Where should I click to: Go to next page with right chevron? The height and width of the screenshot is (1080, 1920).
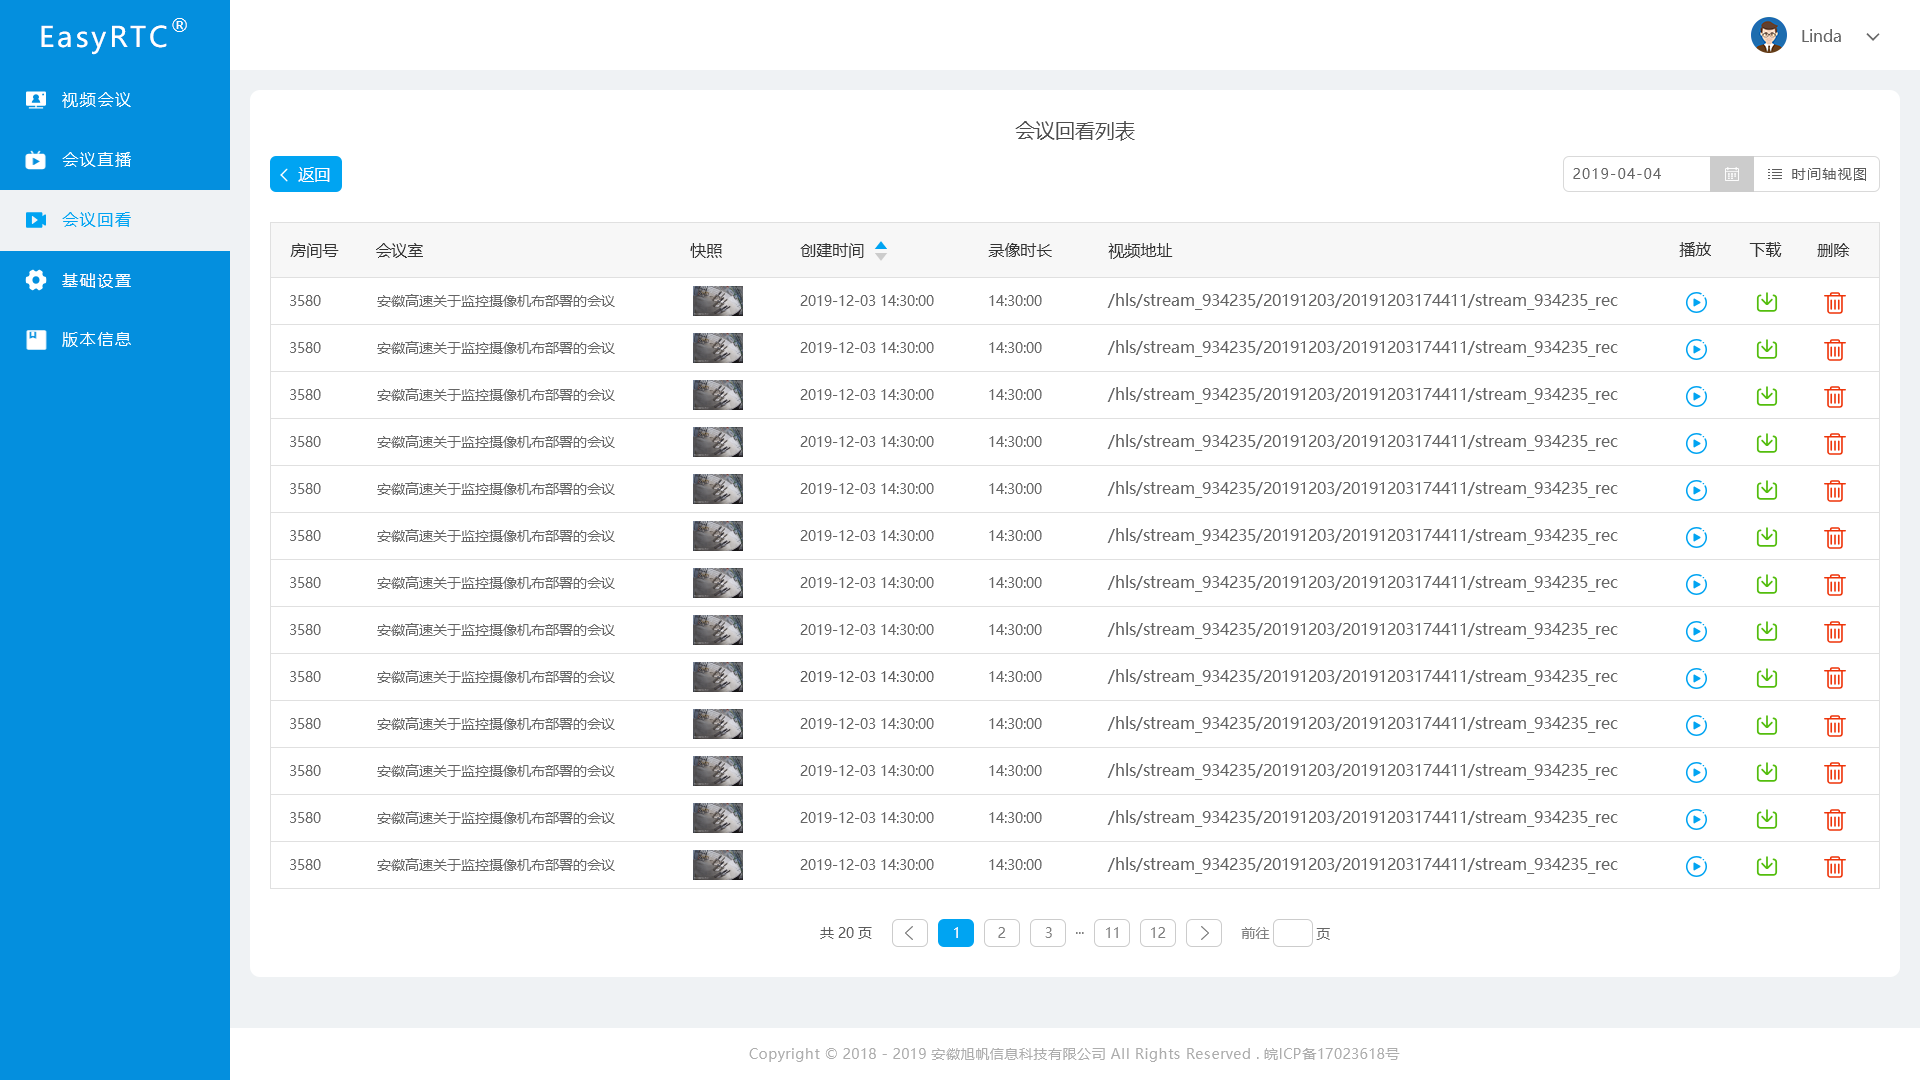(x=1203, y=933)
